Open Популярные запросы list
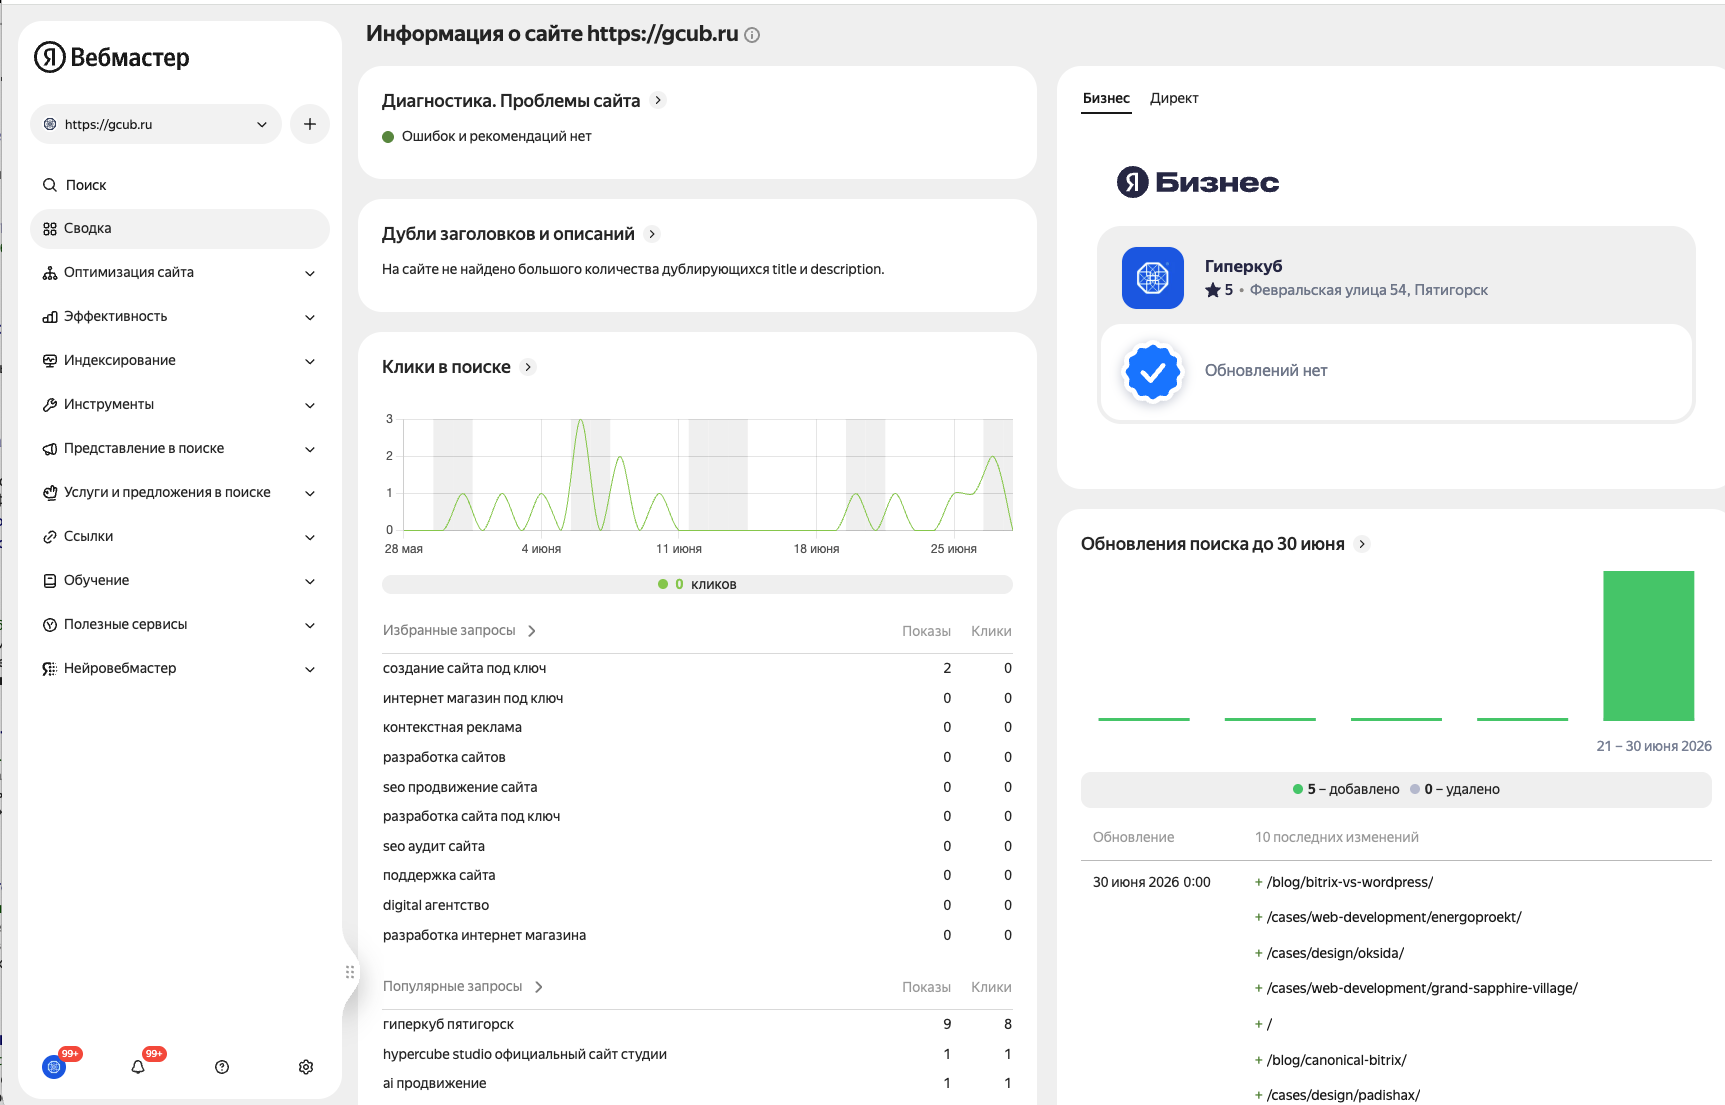 coord(462,987)
